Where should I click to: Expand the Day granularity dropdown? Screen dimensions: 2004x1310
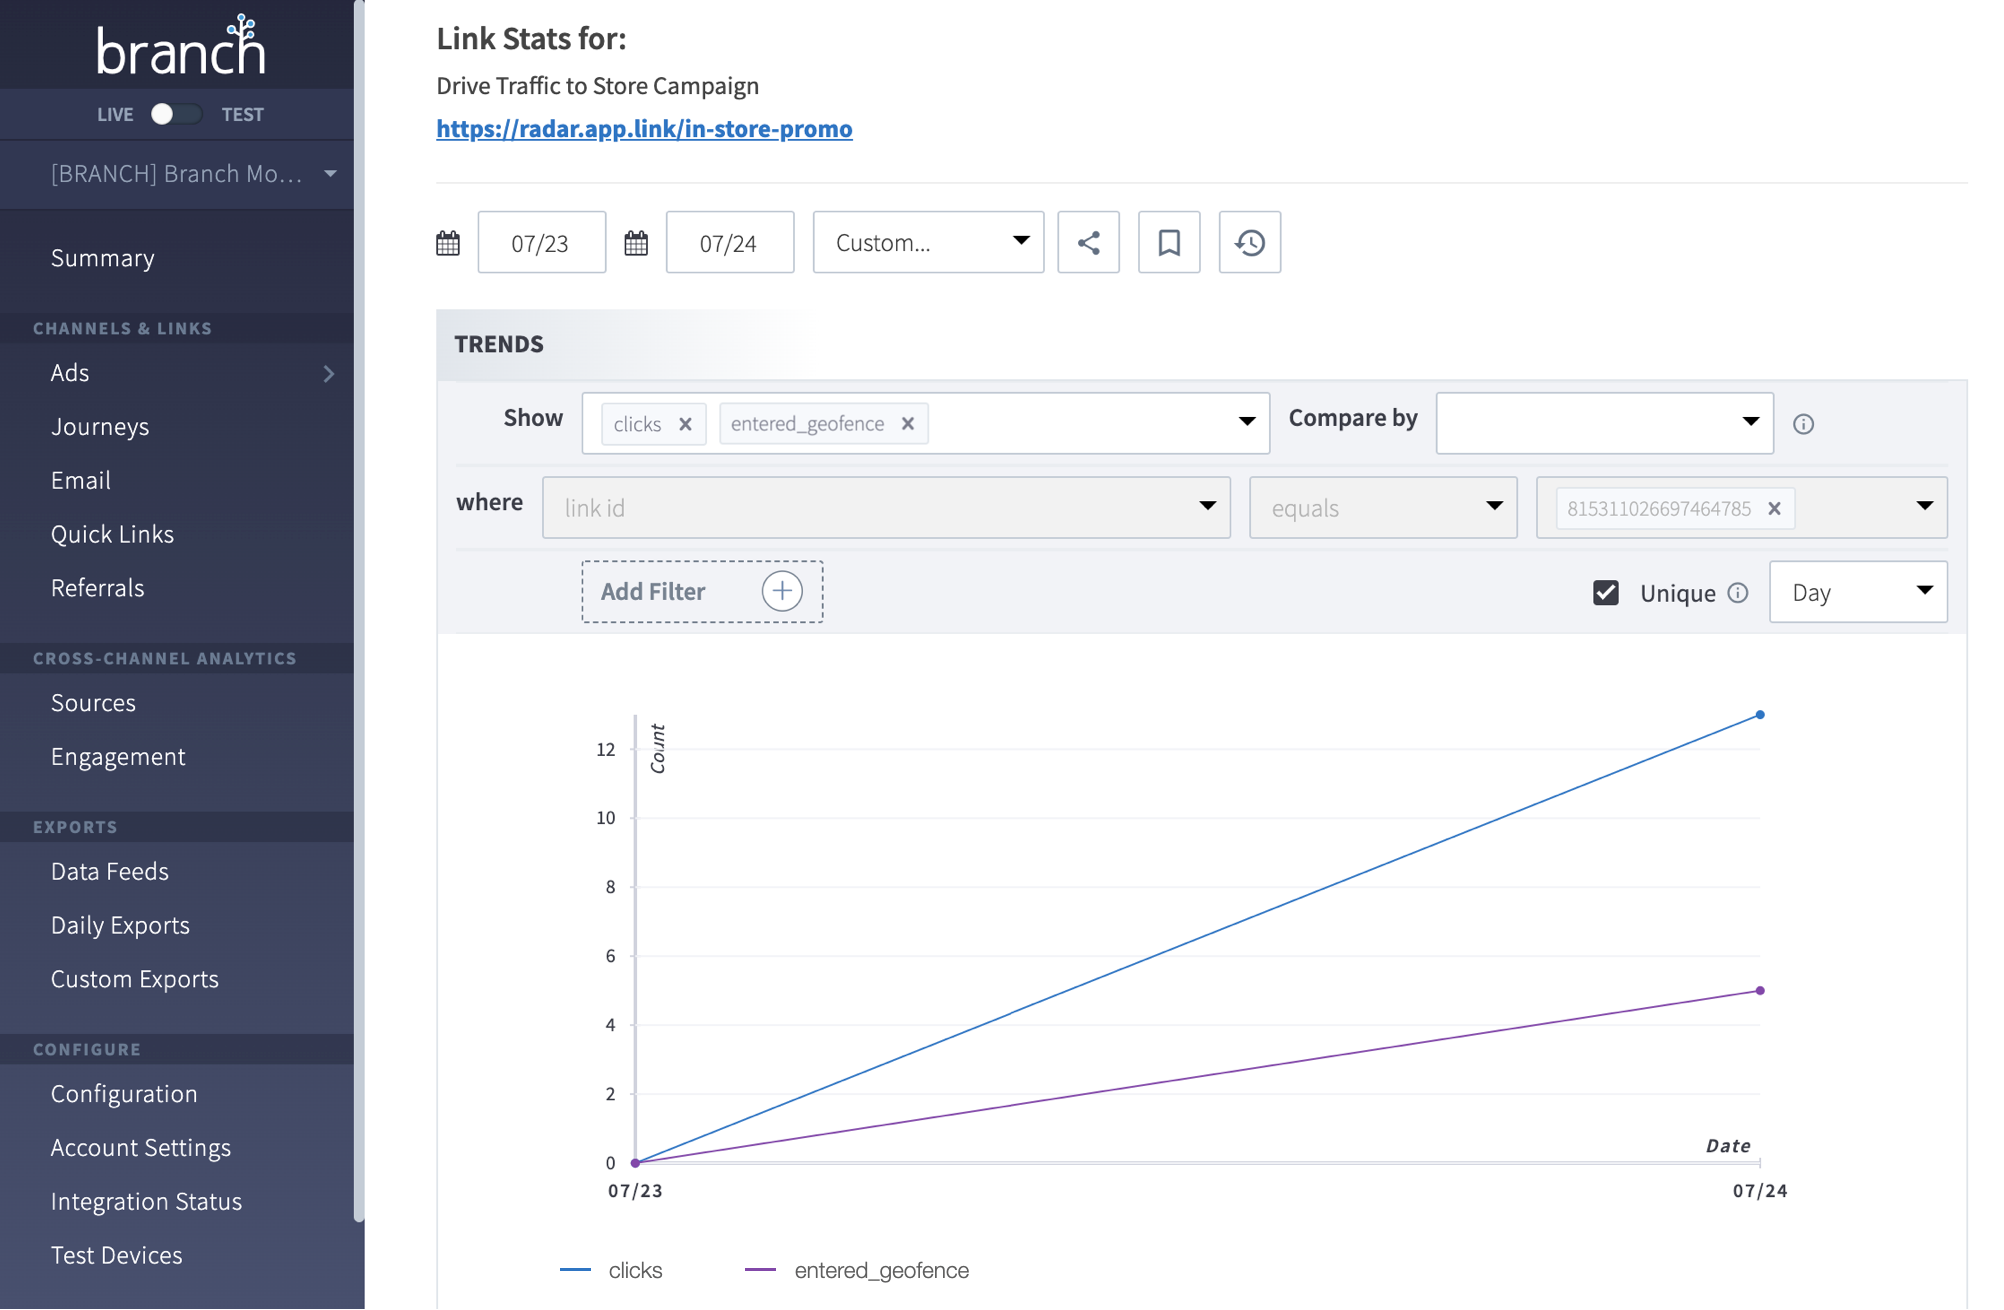point(1857,592)
